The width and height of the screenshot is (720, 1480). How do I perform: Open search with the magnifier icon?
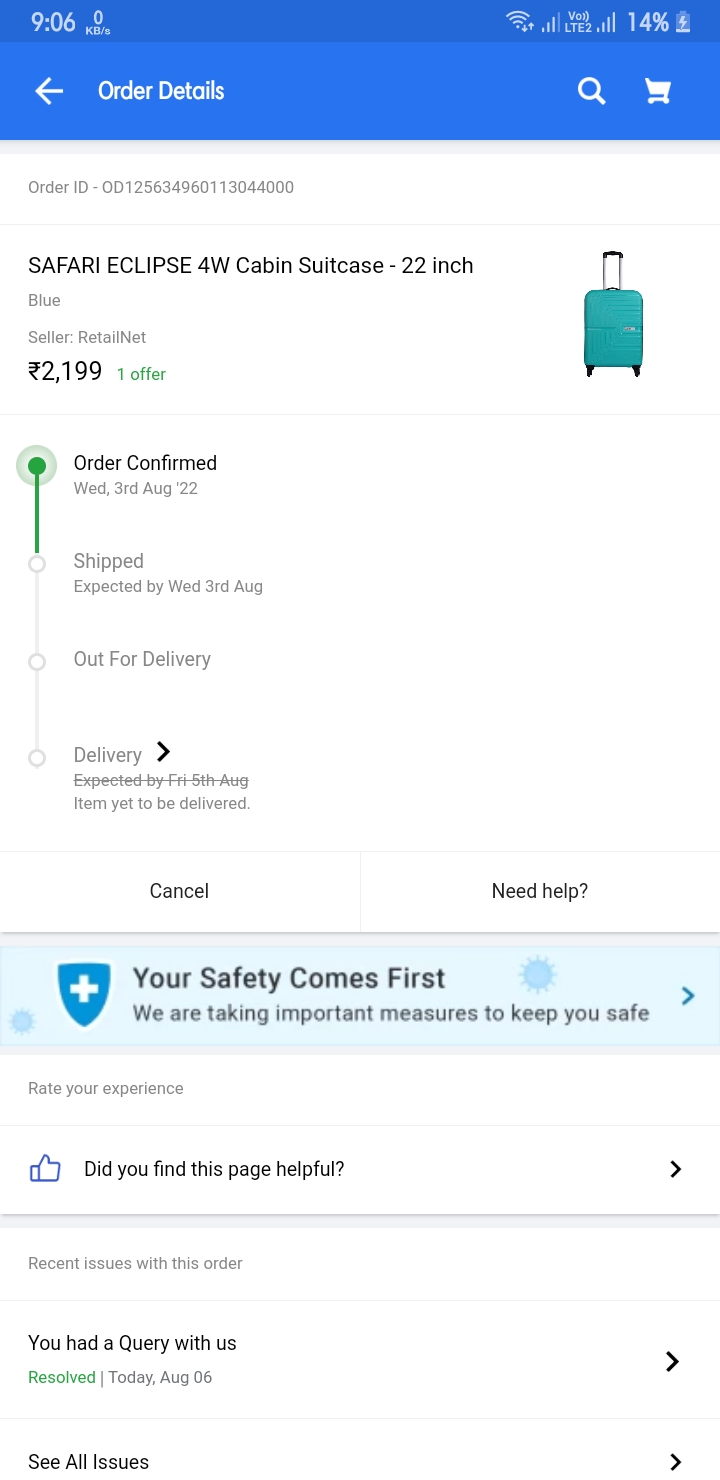(591, 91)
